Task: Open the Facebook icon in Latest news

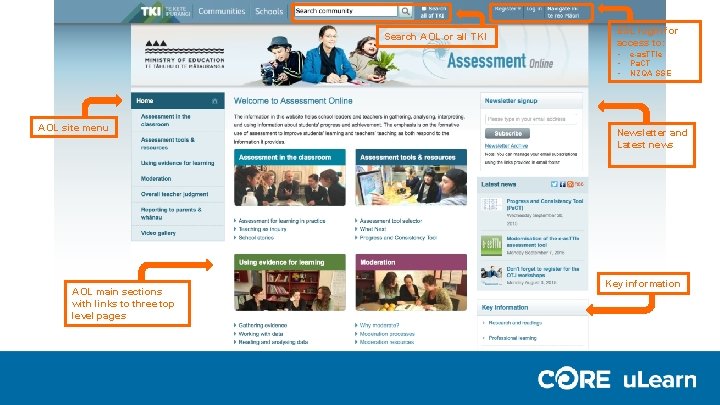Action: point(562,184)
